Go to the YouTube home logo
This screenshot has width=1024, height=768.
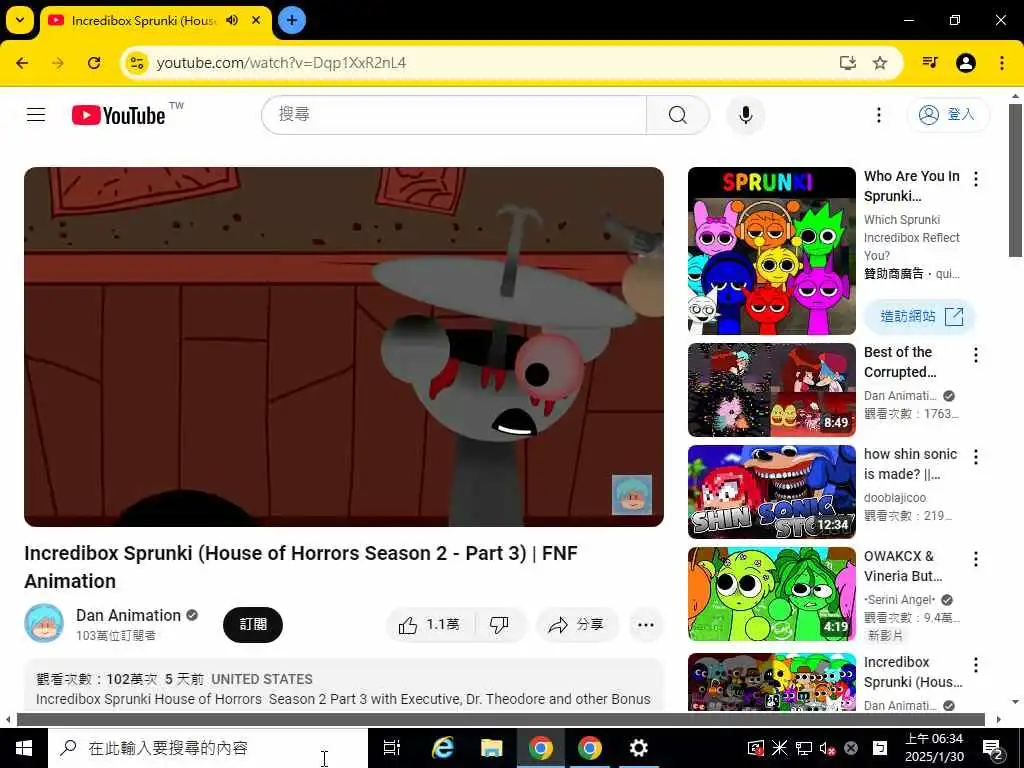click(118, 115)
